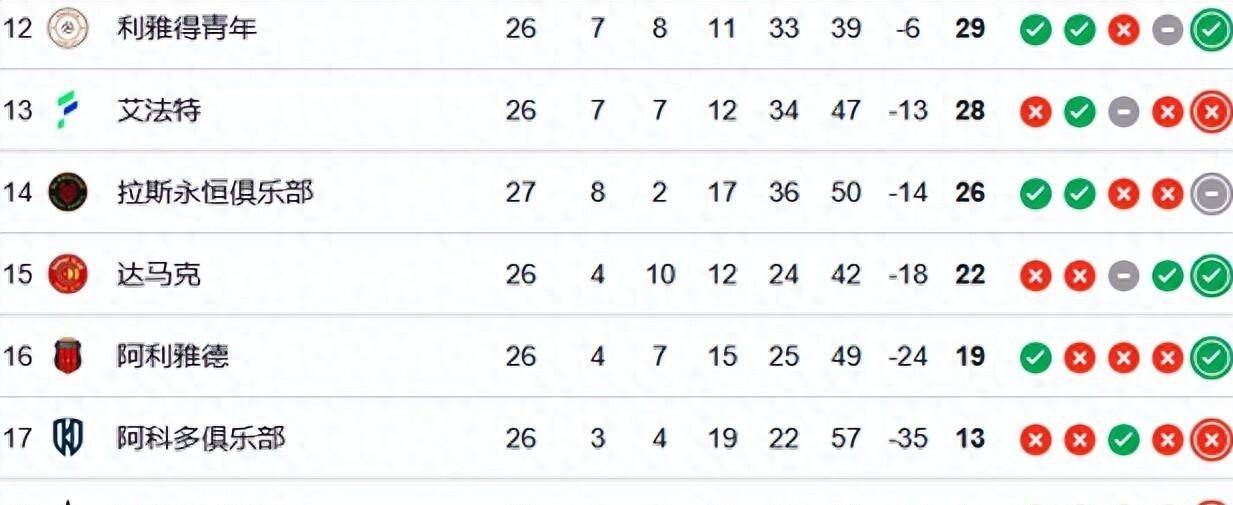Screen dimensions: 1233x505
Task: Open the 拉斯永恒俱乐部 club crest
Action: point(68,191)
